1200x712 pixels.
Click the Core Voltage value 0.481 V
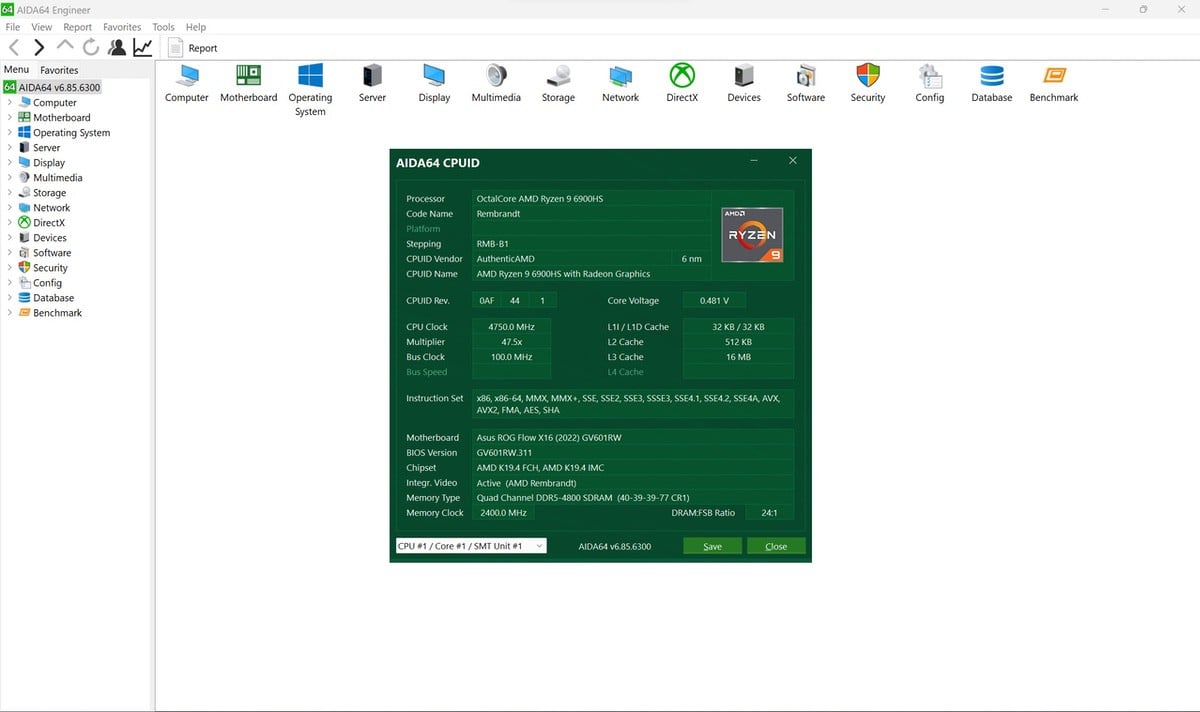(714, 300)
